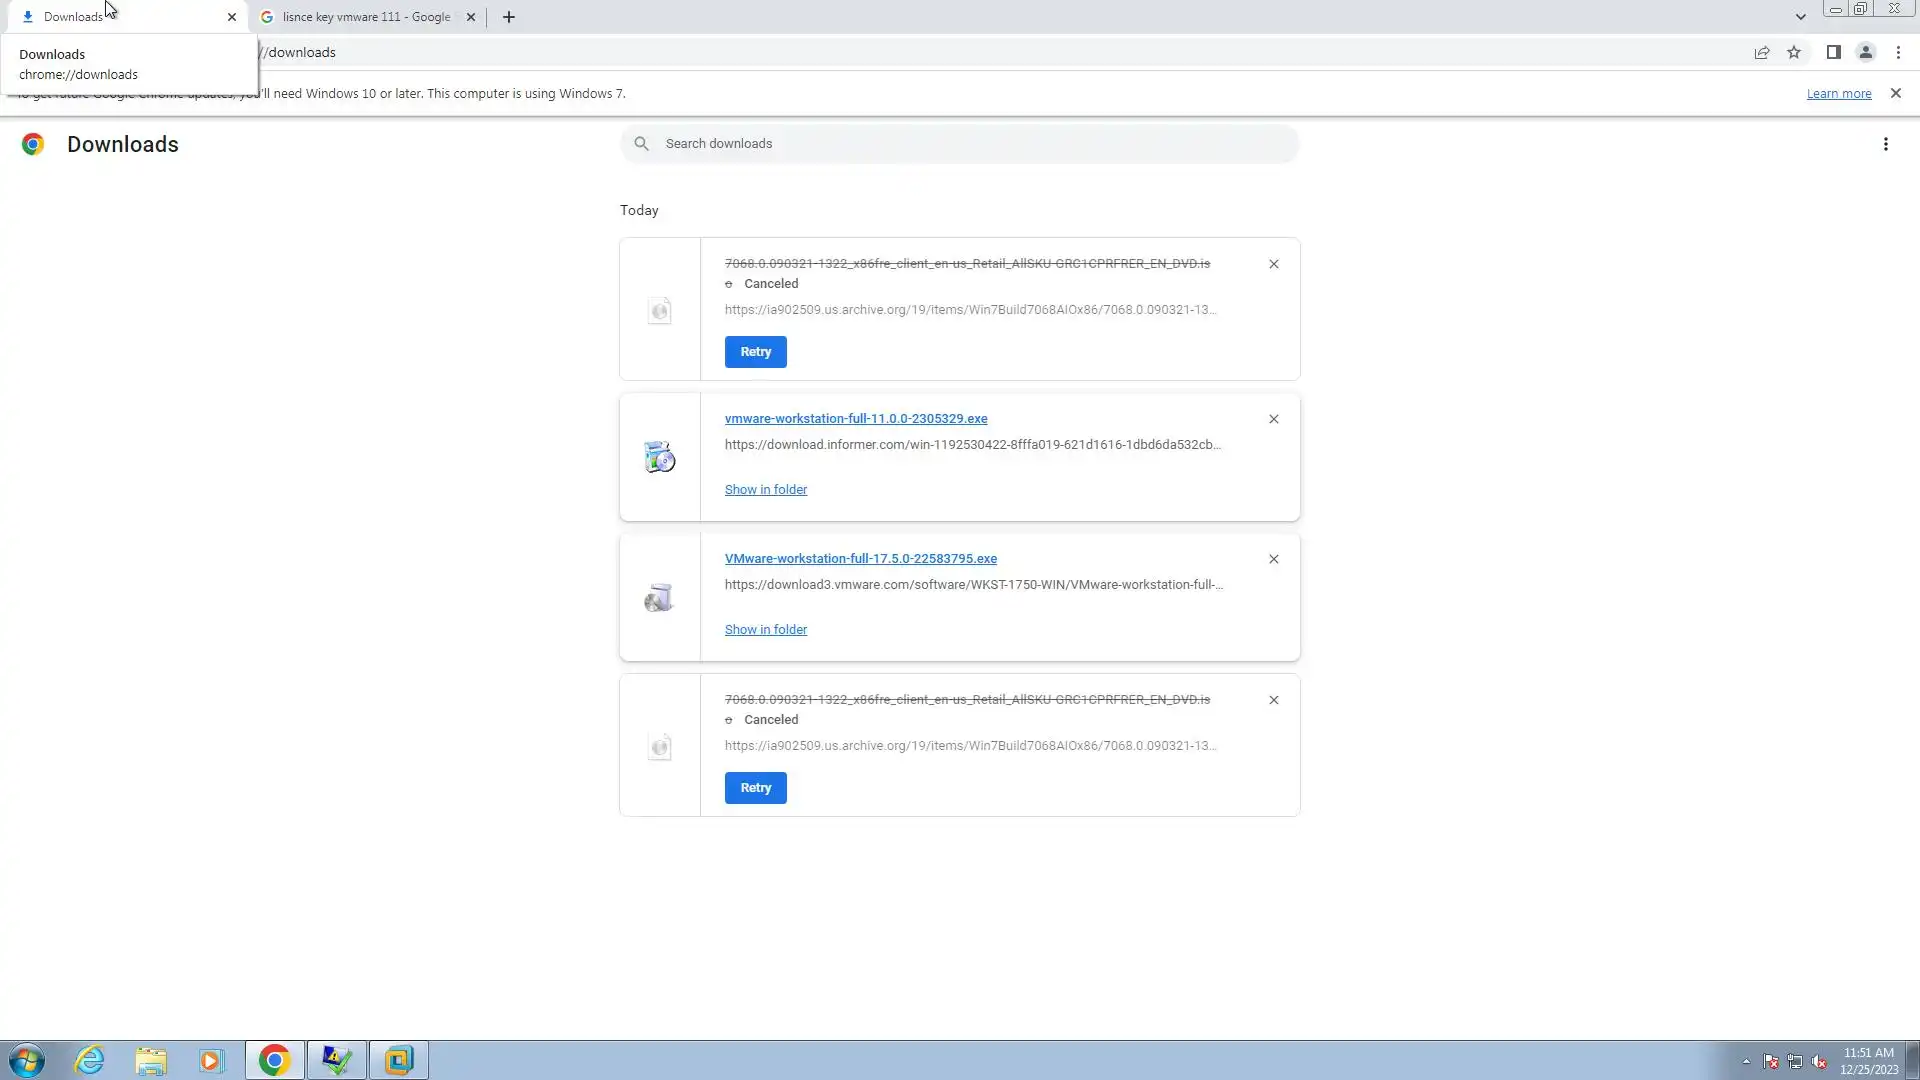Open the profile avatar icon
This screenshot has width=1920, height=1080.
click(x=1865, y=53)
